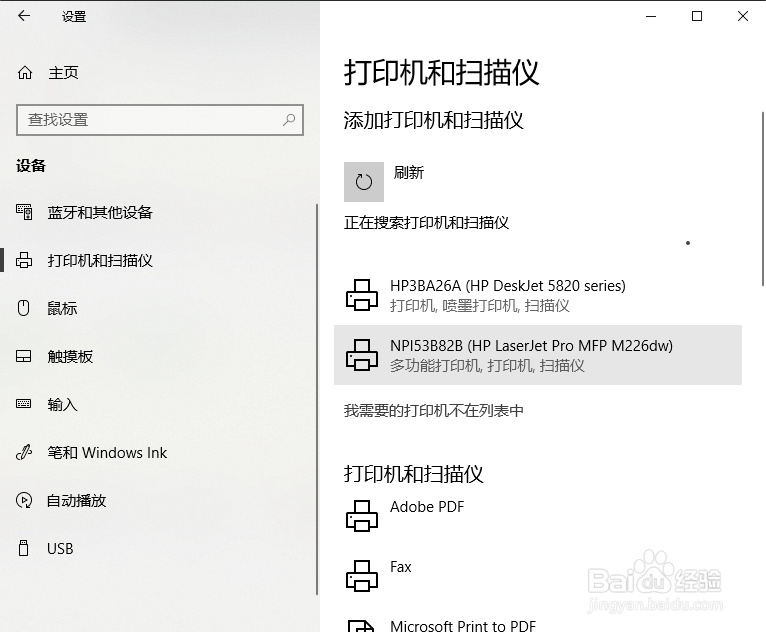Open USB settings
Screen dimensions: 766x632
60,548
